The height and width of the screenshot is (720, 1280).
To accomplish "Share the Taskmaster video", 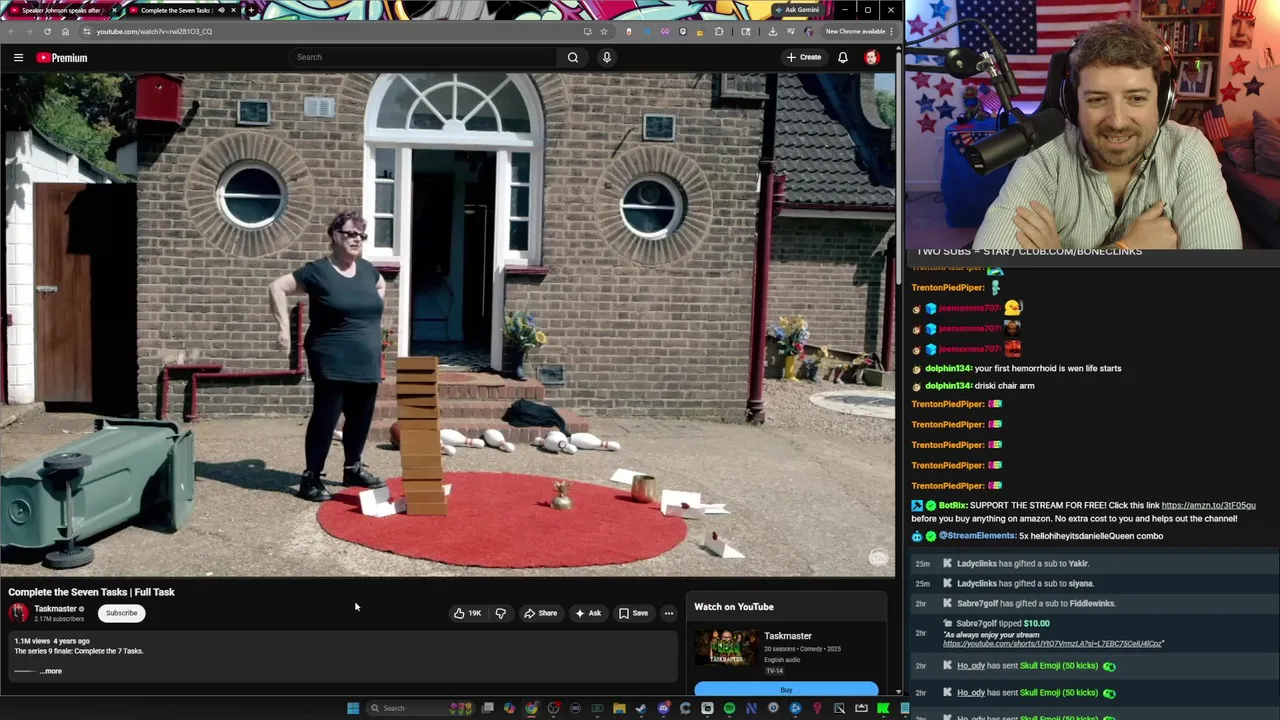I will point(541,613).
